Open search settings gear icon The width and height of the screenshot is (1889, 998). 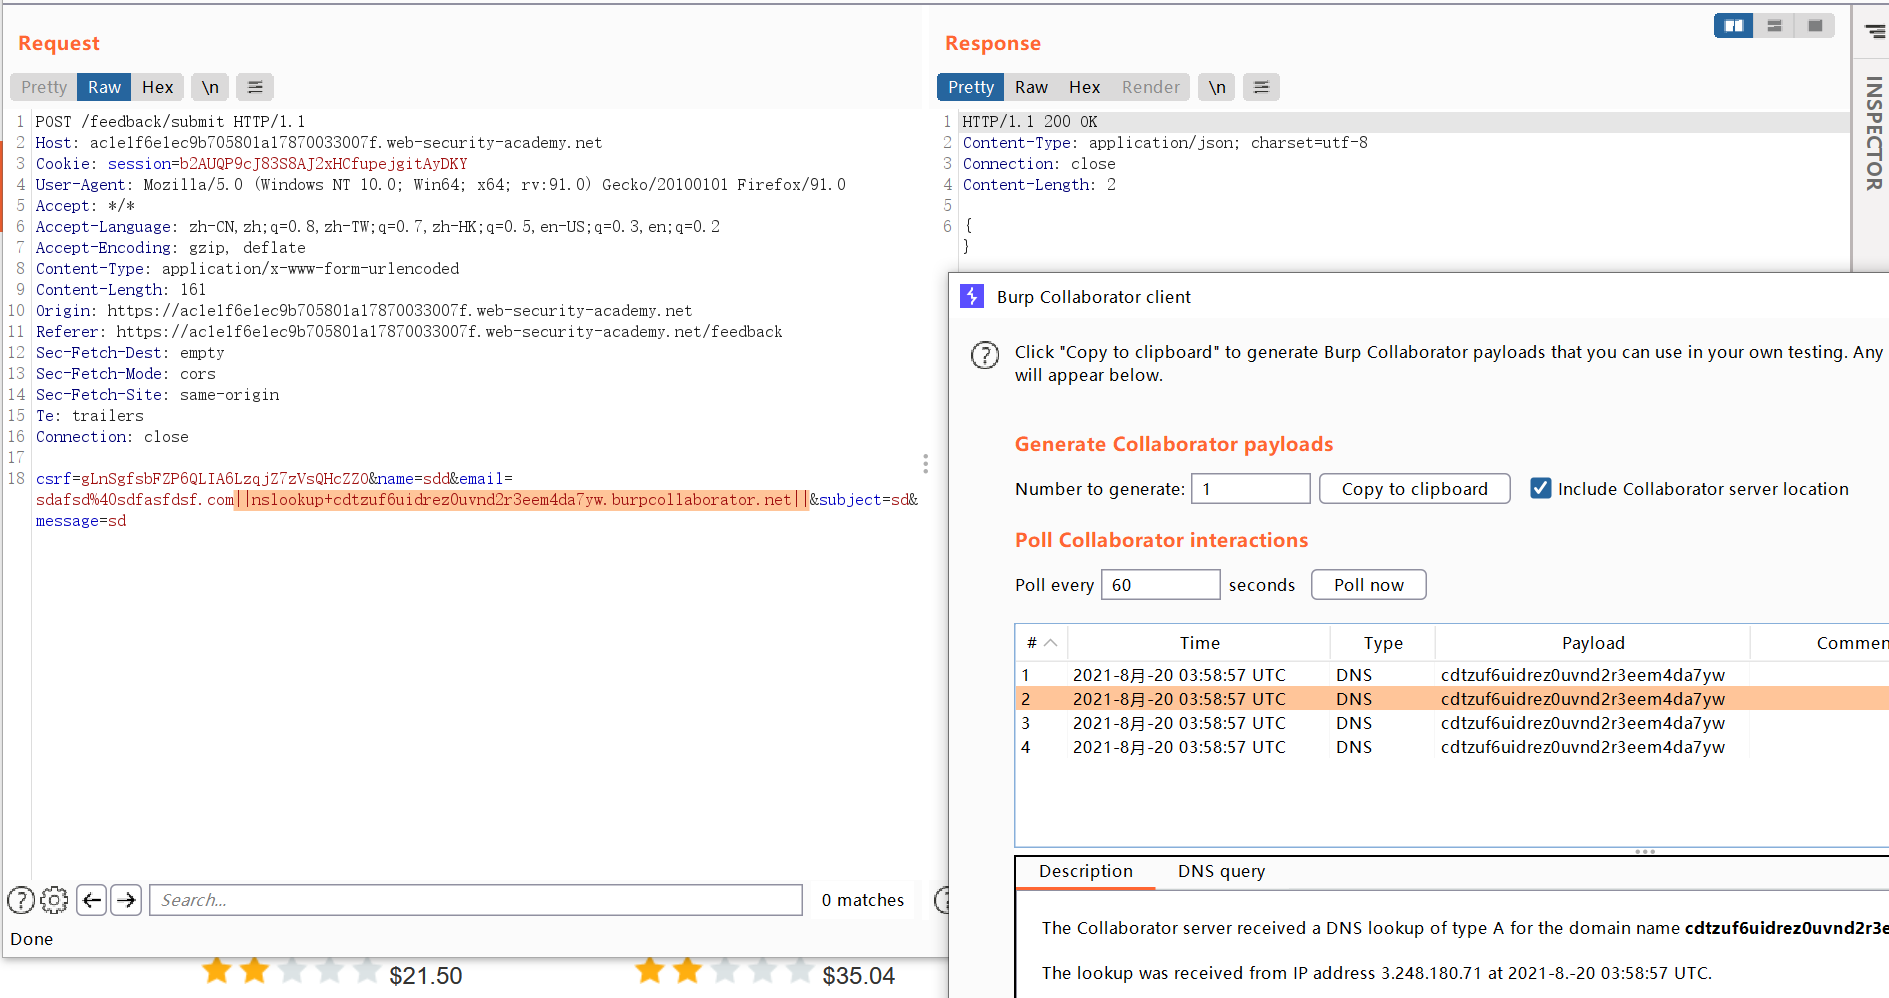pyautogui.click(x=54, y=900)
